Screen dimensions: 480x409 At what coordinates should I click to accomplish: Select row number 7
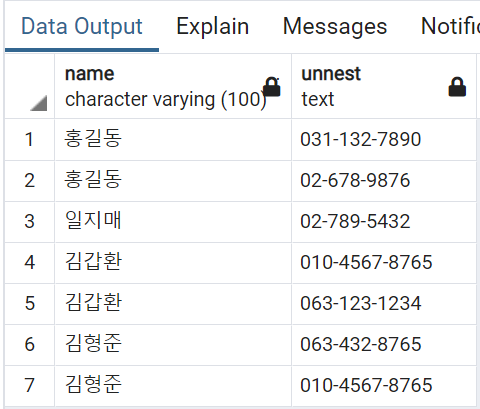click(30, 385)
